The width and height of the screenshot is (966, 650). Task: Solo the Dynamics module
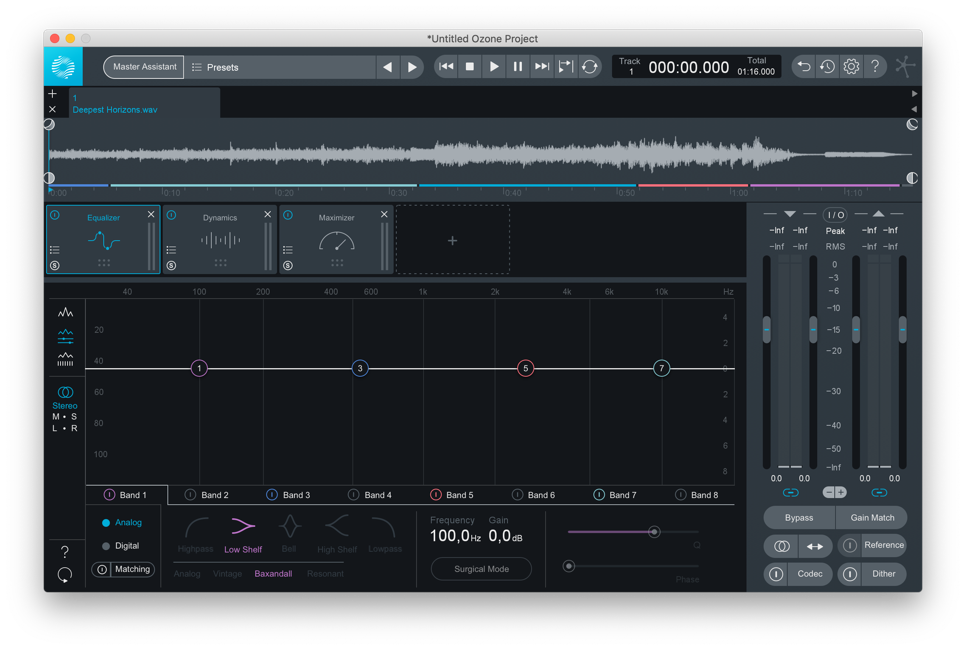click(171, 266)
